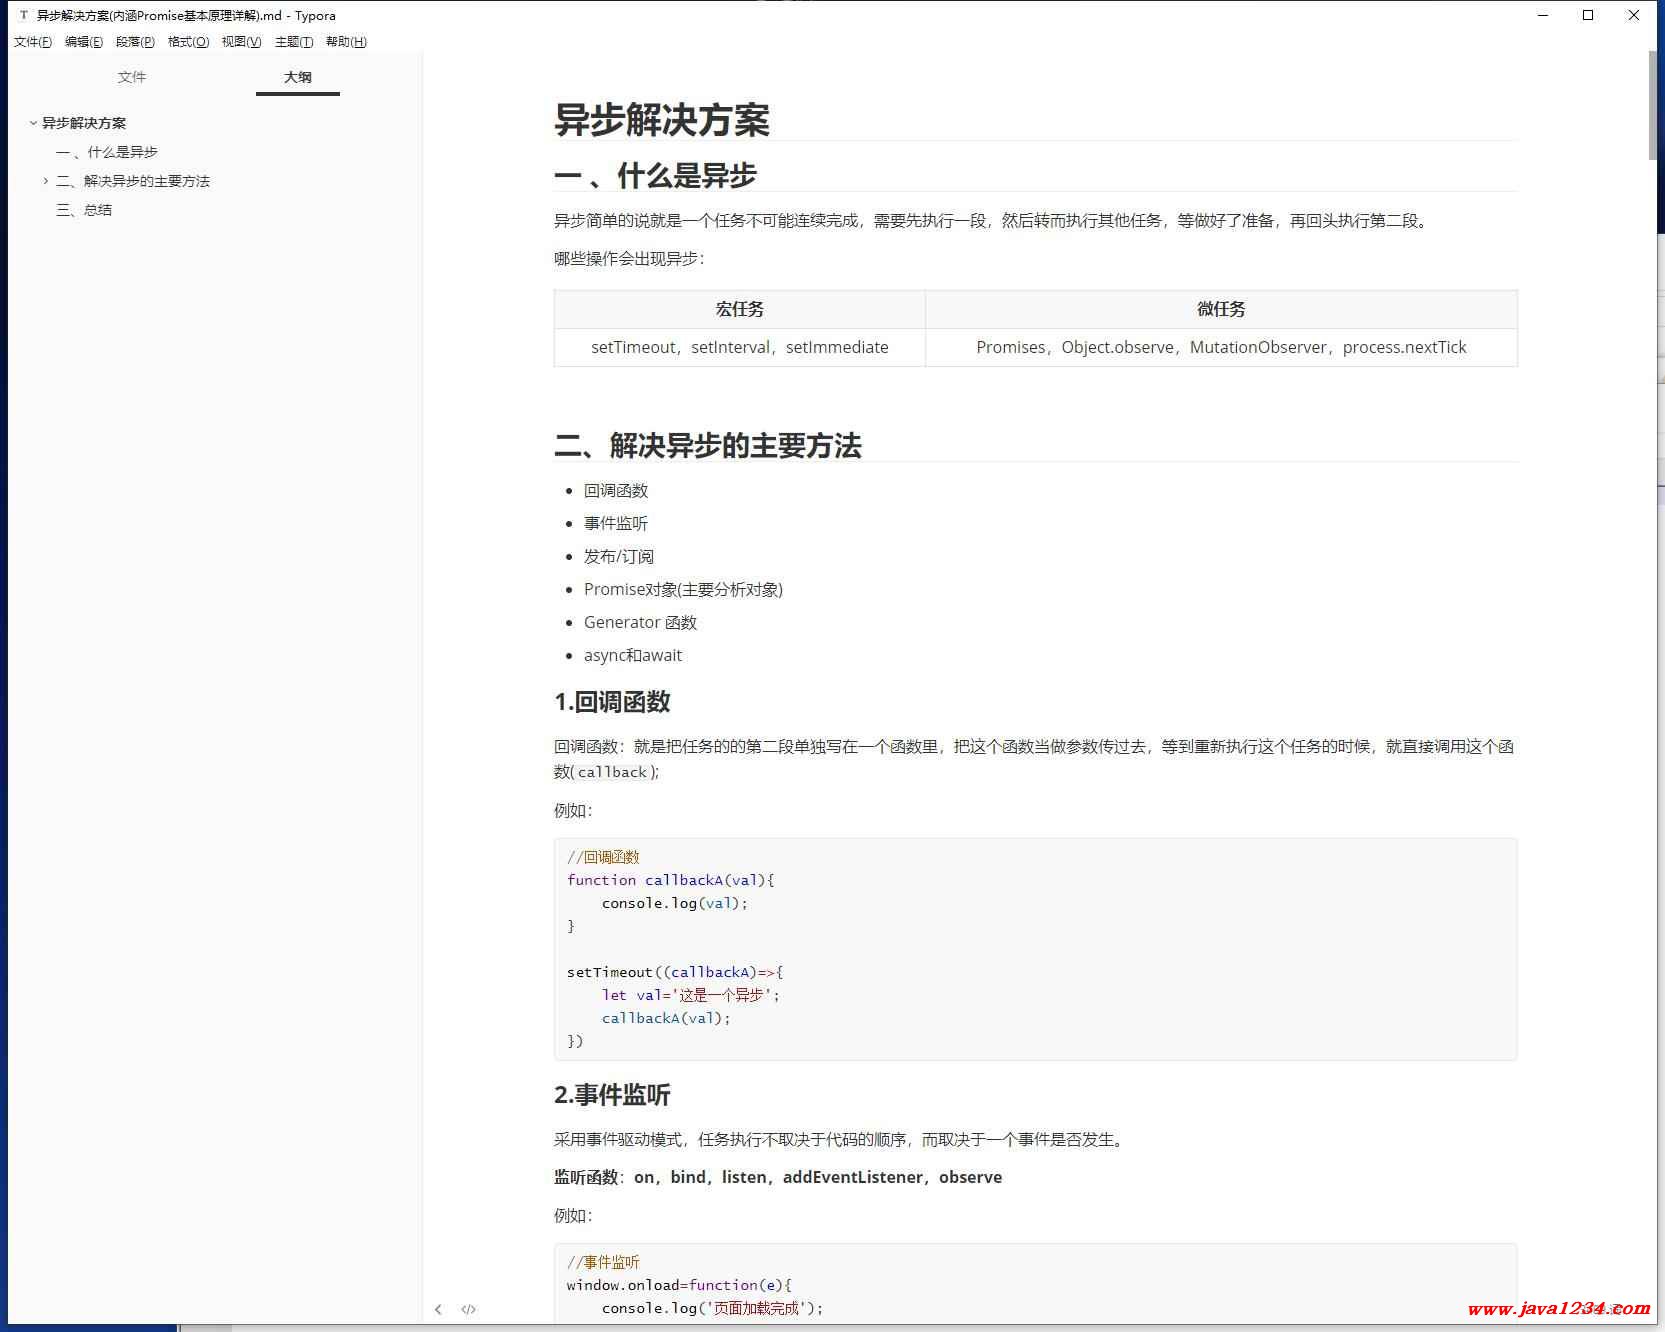This screenshot has height=1332, width=1665.
Task: Jump to 三、总结 in outline
Action: click(84, 210)
